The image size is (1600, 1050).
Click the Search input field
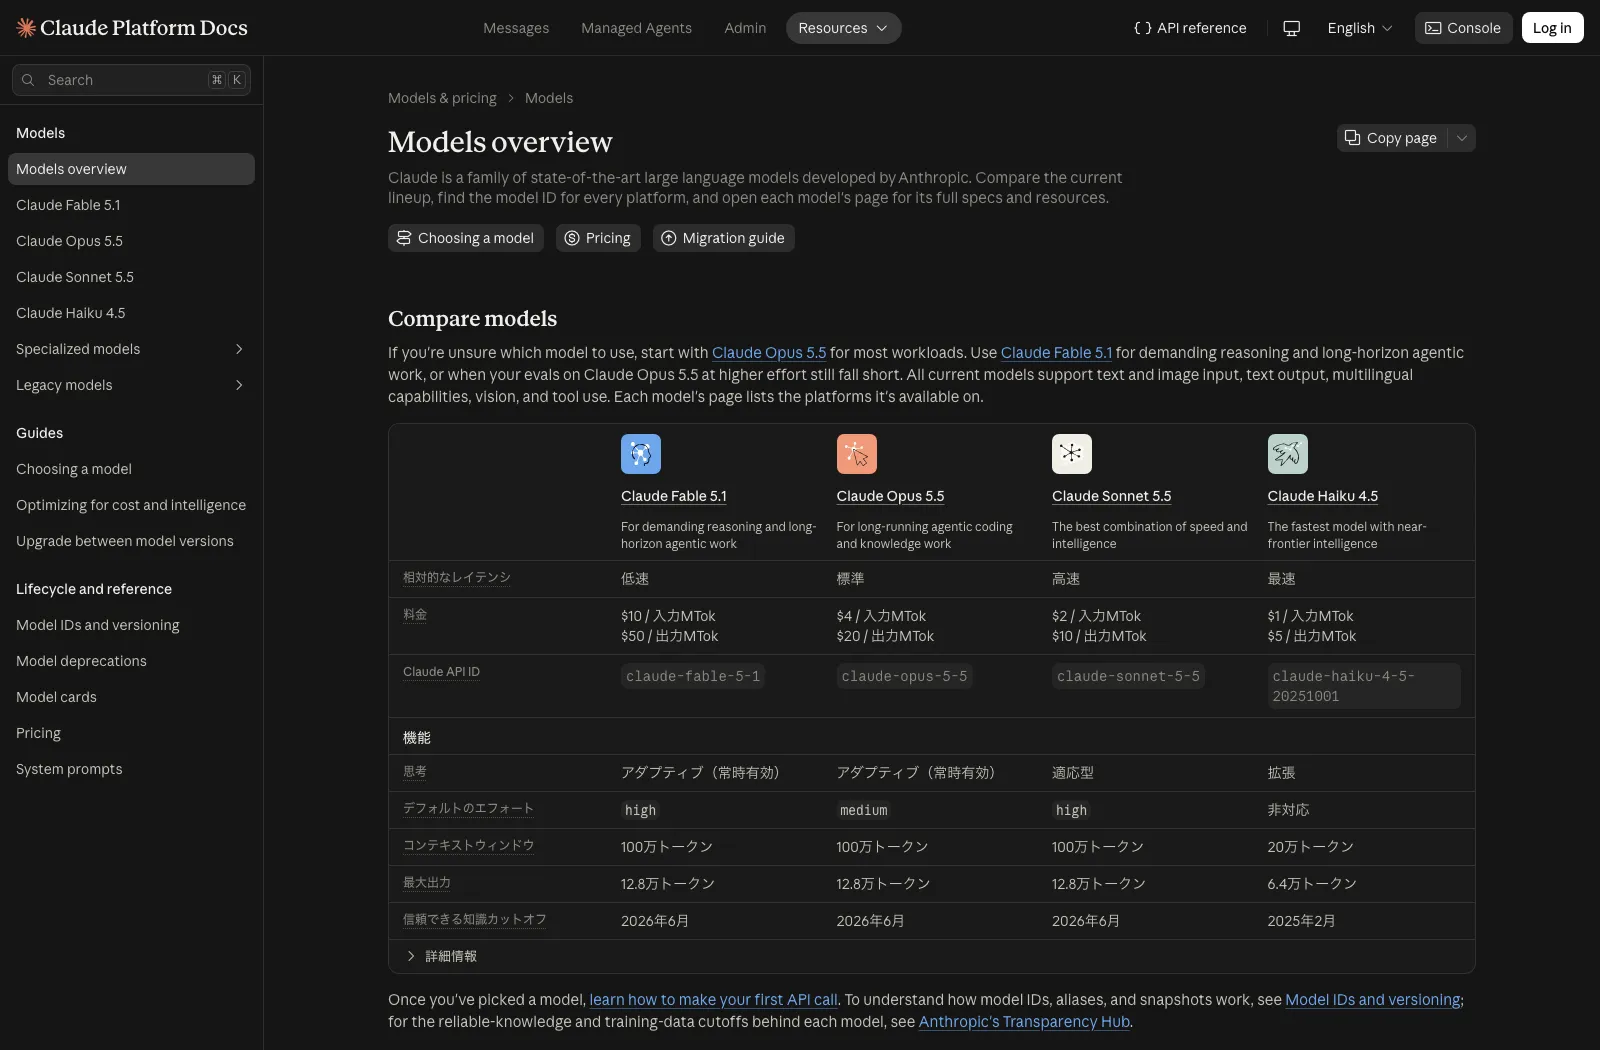click(x=131, y=80)
